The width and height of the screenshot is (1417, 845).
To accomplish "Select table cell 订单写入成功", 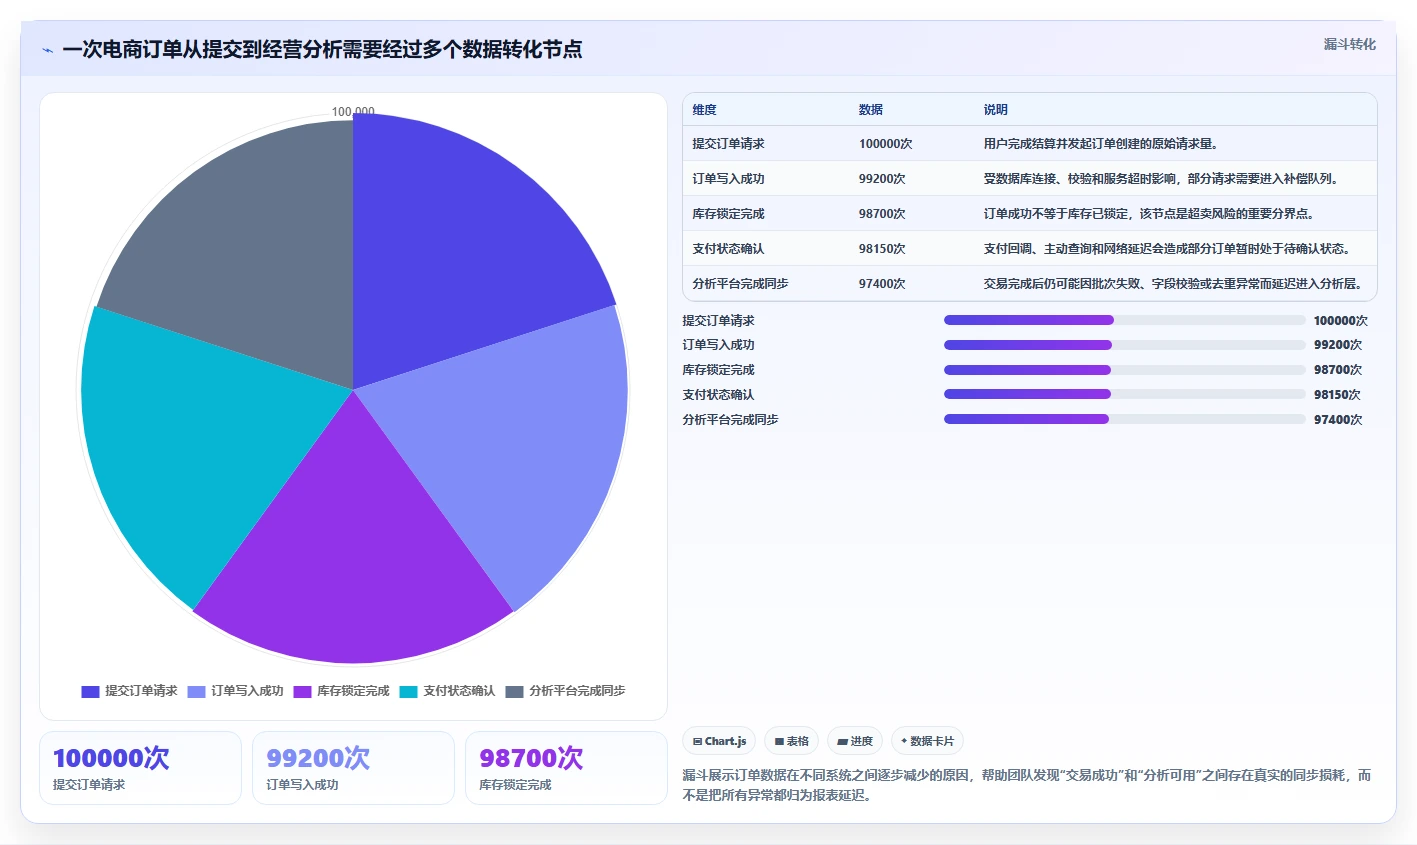I will (x=728, y=179).
